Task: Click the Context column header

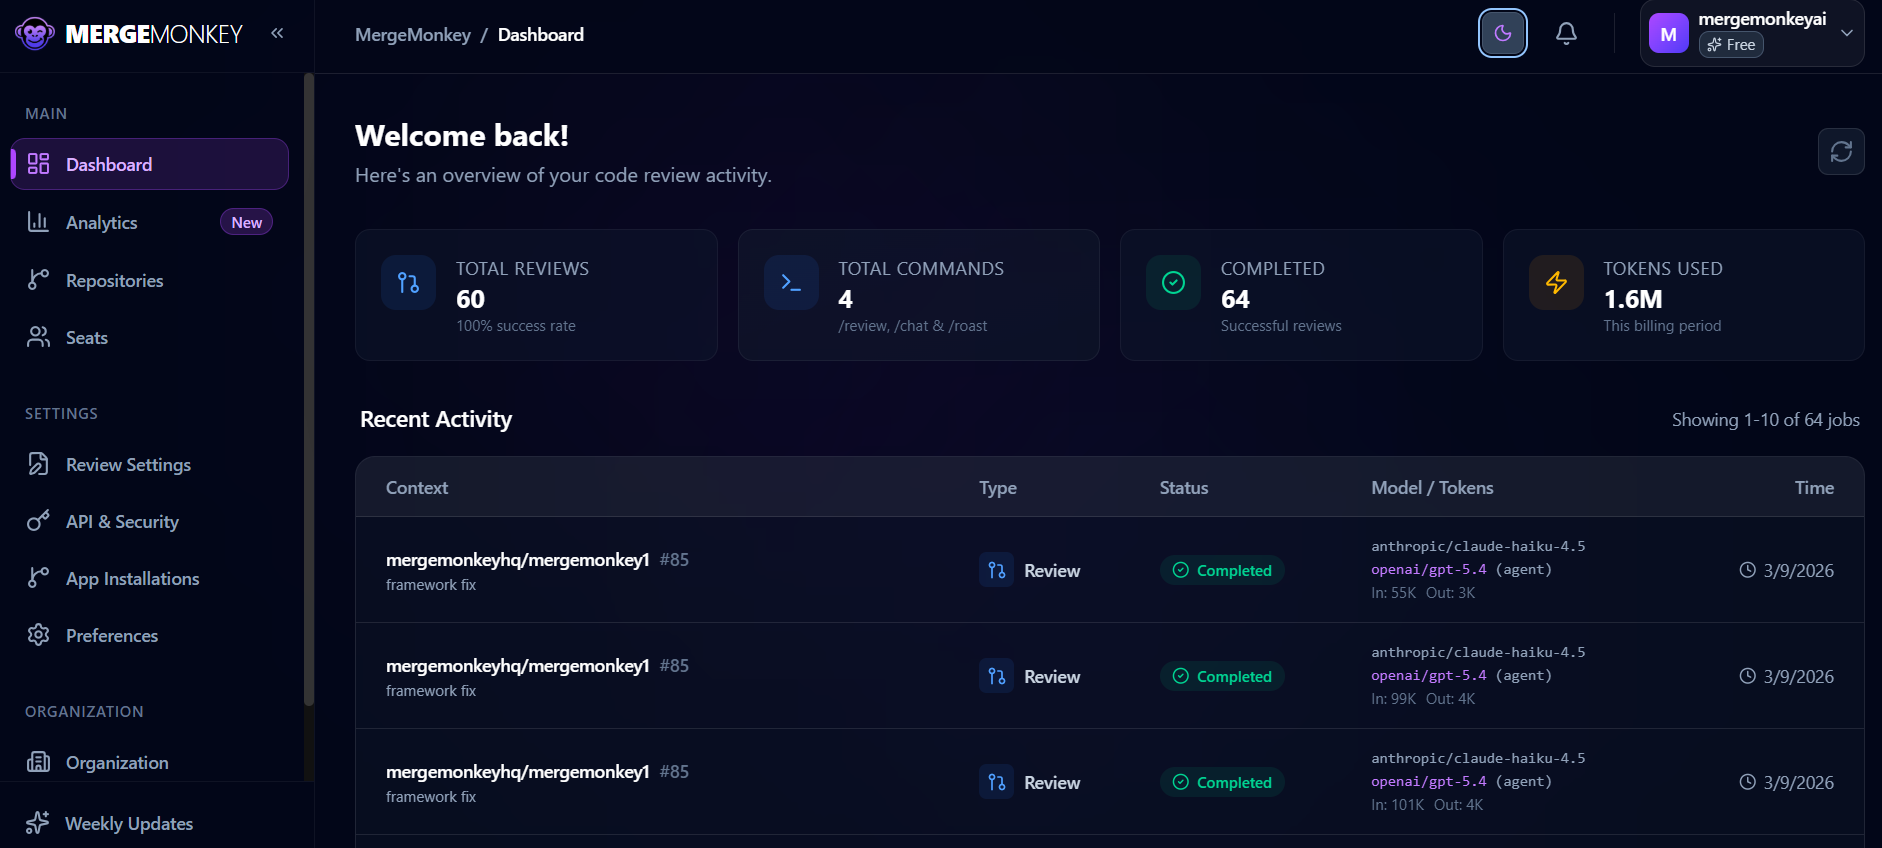Action: [x=417, y=488]
